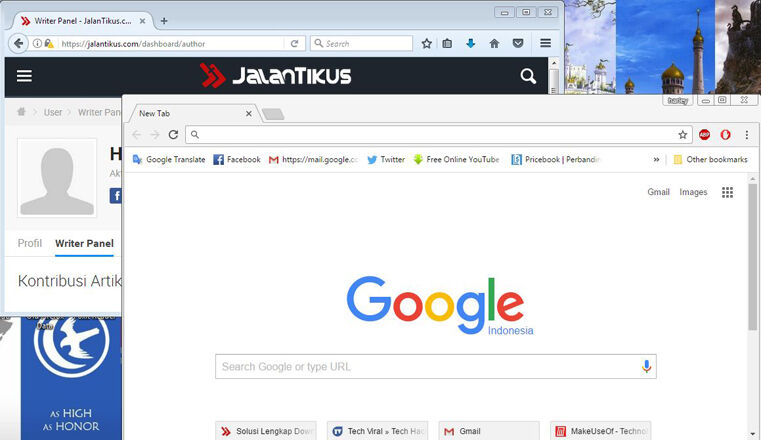Bookmark this page with Firefox star icon
The image size is (761, 440).
(427, 44)
